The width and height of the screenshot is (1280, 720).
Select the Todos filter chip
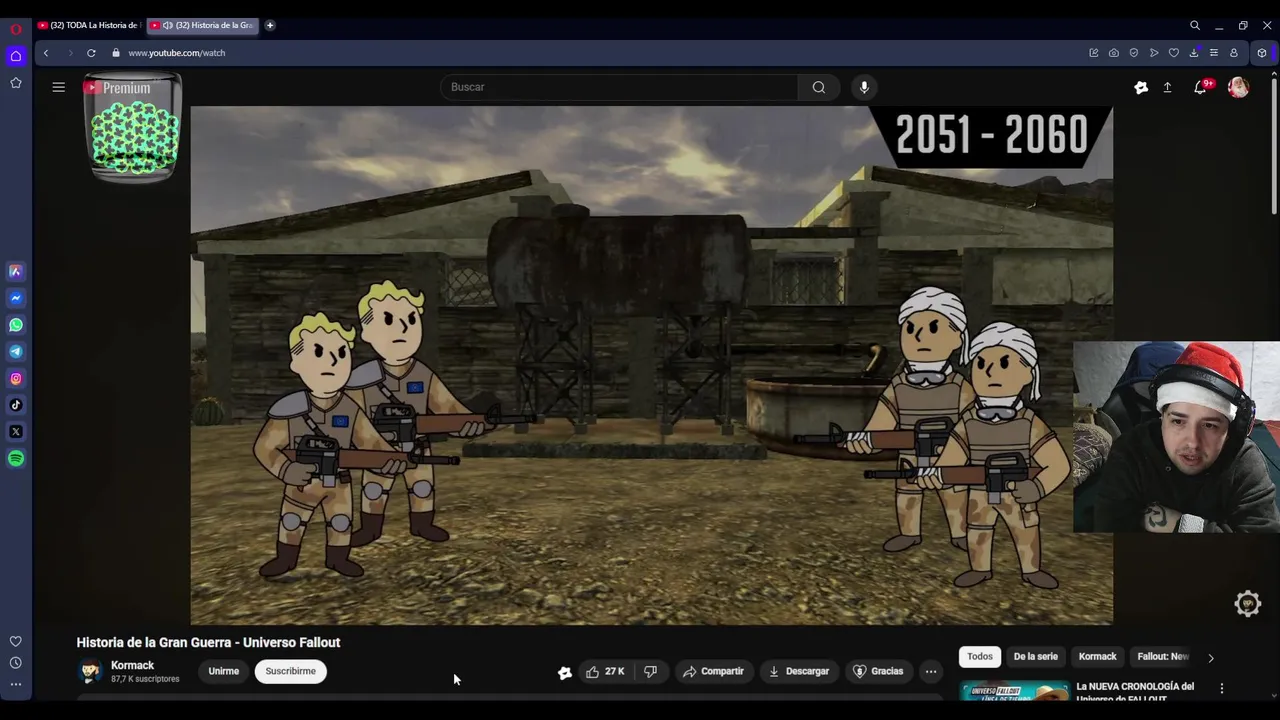tap(980, 656)
